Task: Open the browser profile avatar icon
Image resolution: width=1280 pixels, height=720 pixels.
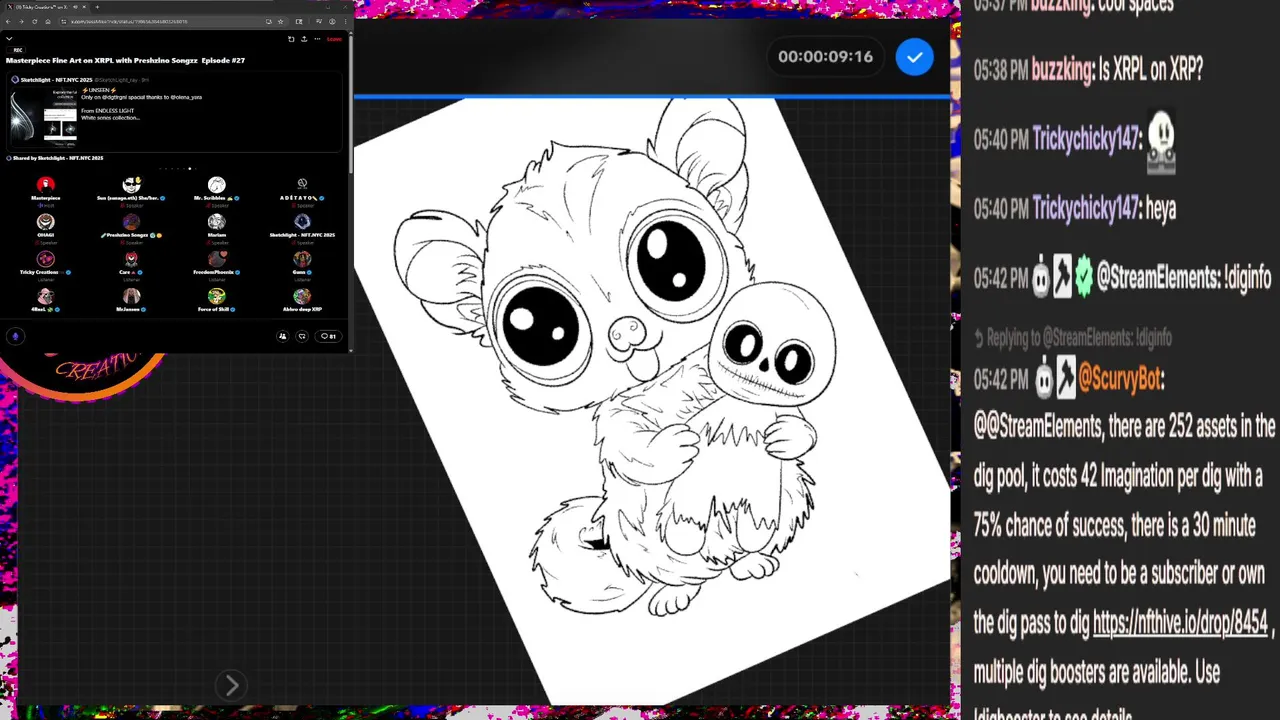Action: pos(332,21)
